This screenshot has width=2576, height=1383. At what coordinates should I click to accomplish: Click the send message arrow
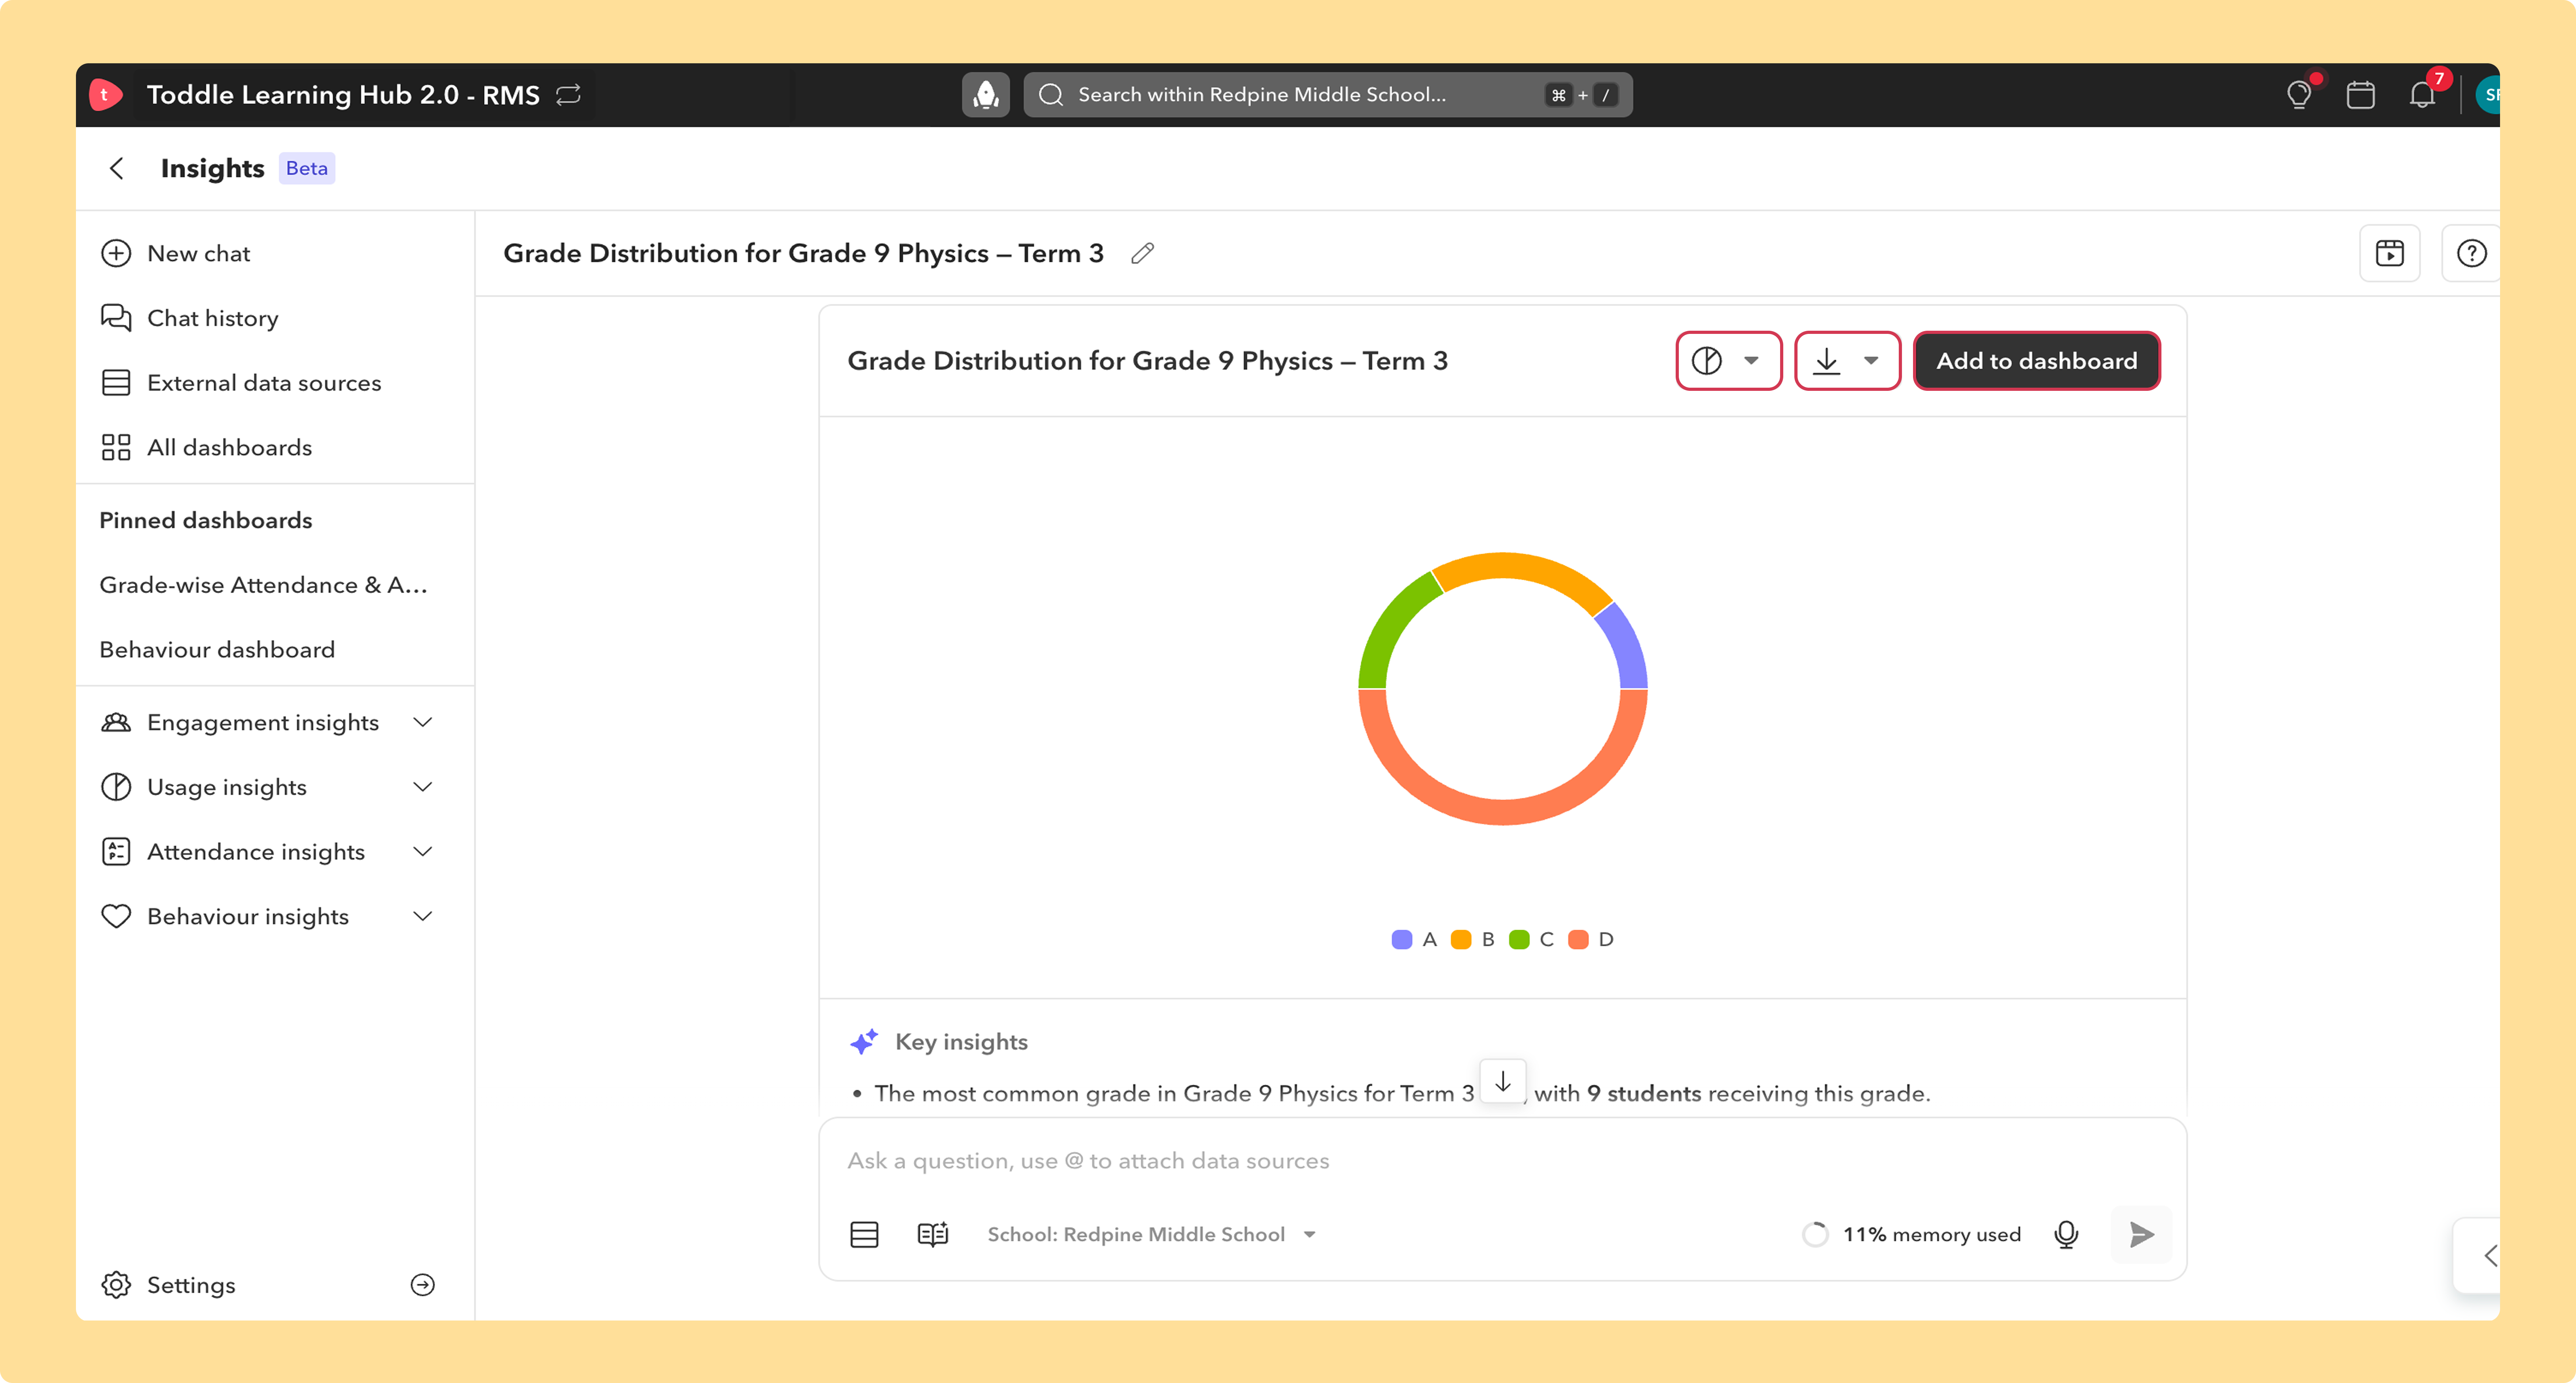click(x=2141, y=1235)
